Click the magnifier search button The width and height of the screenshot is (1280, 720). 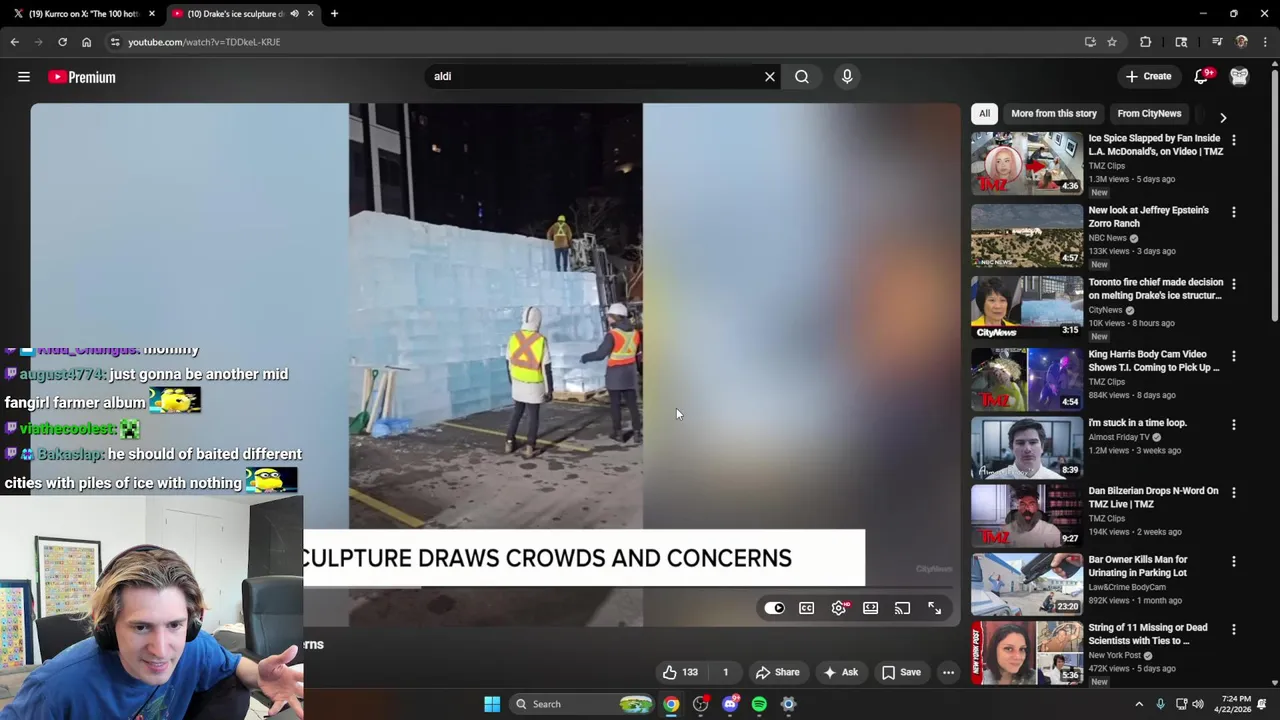tap(802, 76)
